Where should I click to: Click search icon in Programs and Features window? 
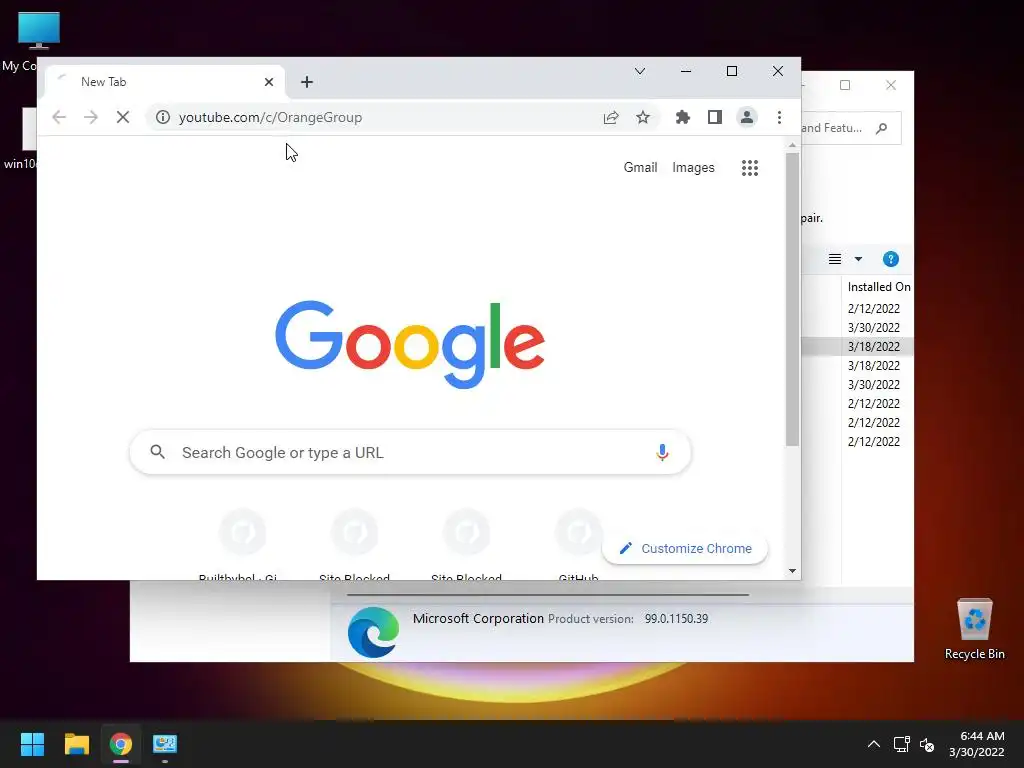point(882,128)
